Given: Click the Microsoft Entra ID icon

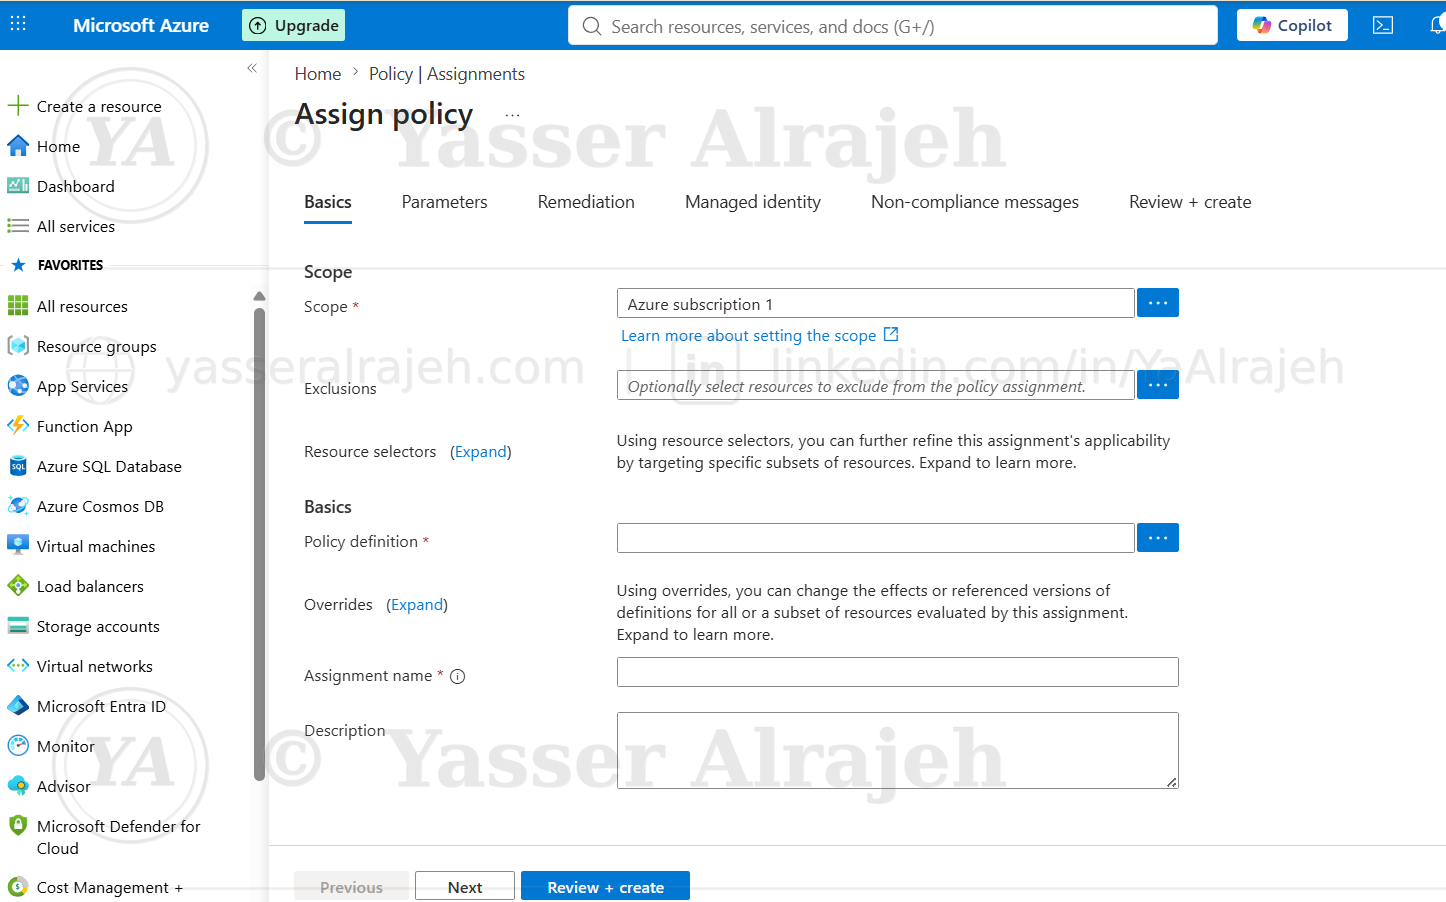Looking at the screenshot, I should [x=18, y=705].
